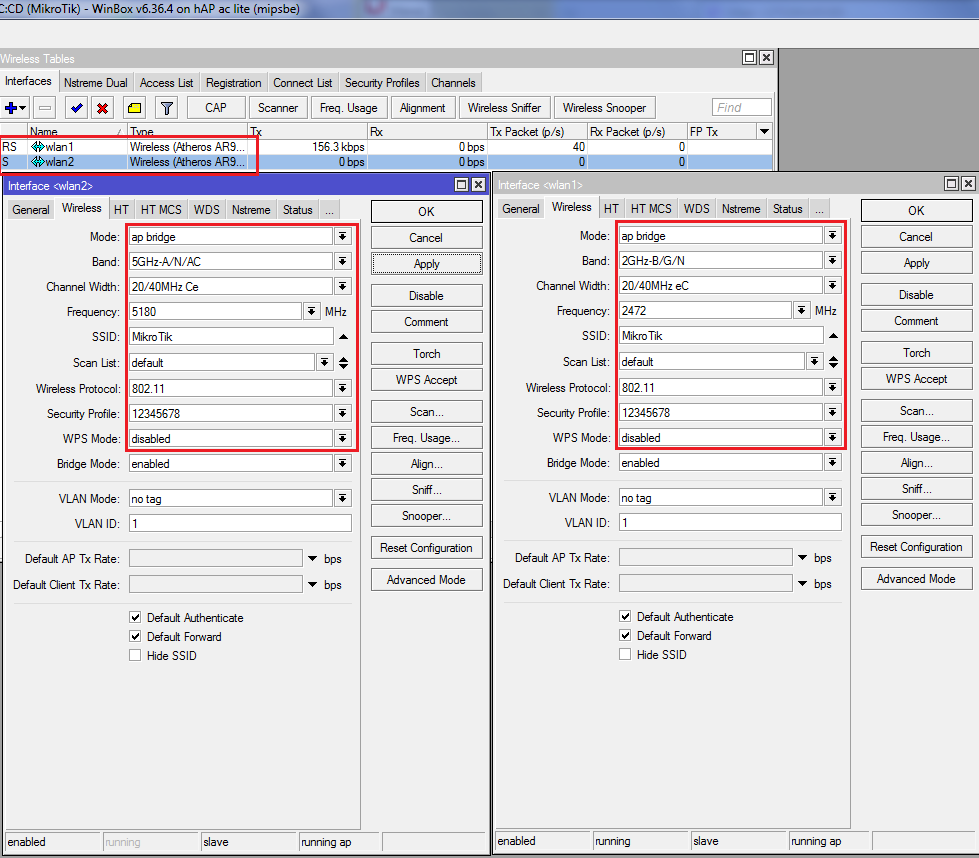Screen dimensions: 979x858
Task: Click the Find search field
Action: [741, 107]
